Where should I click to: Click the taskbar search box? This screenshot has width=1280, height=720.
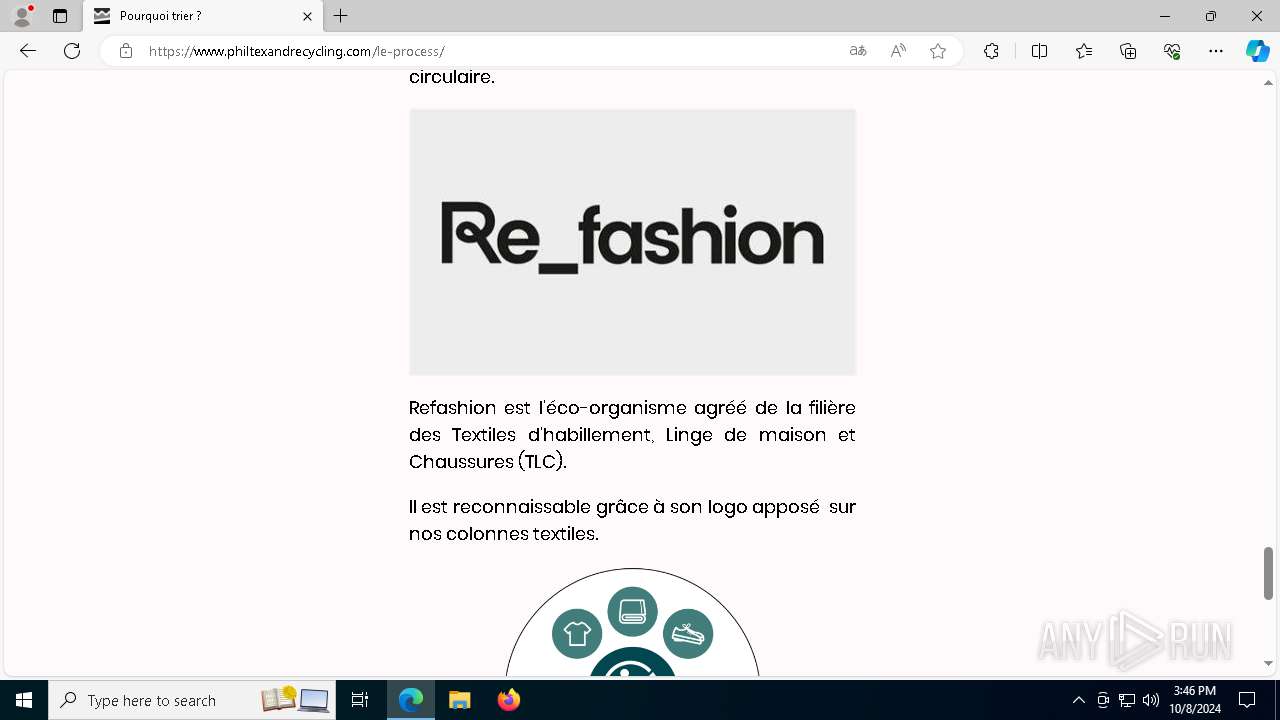(x=192, y=700)
